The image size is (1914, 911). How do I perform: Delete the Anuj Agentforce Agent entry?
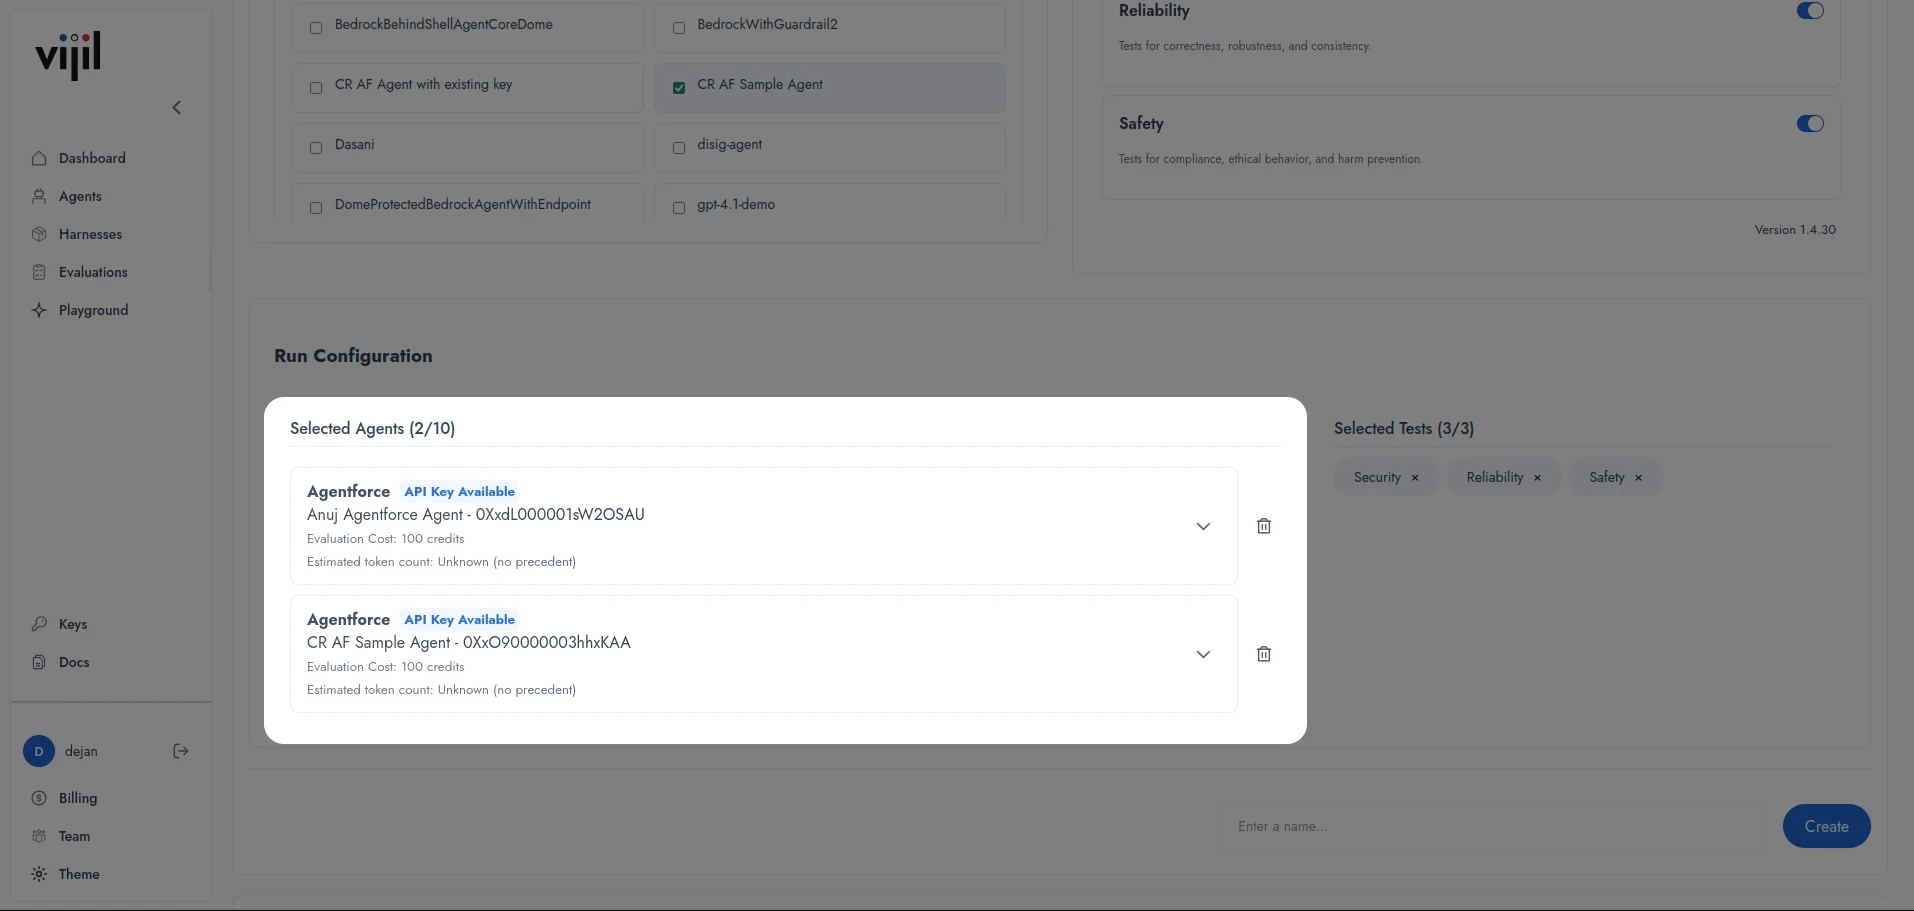[x=1264, y=526]
